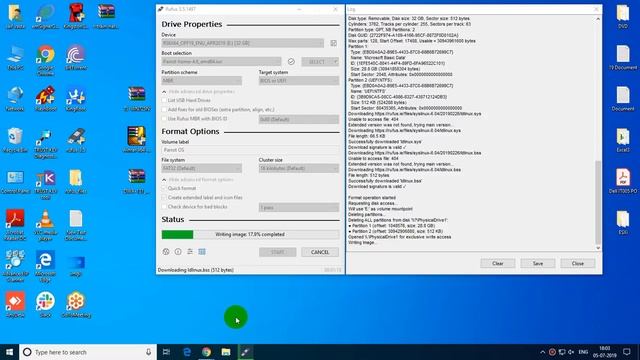640x360 pixels.
Task: Click checksum checkmark icon beside Boot selection
Action: [291, 62]
